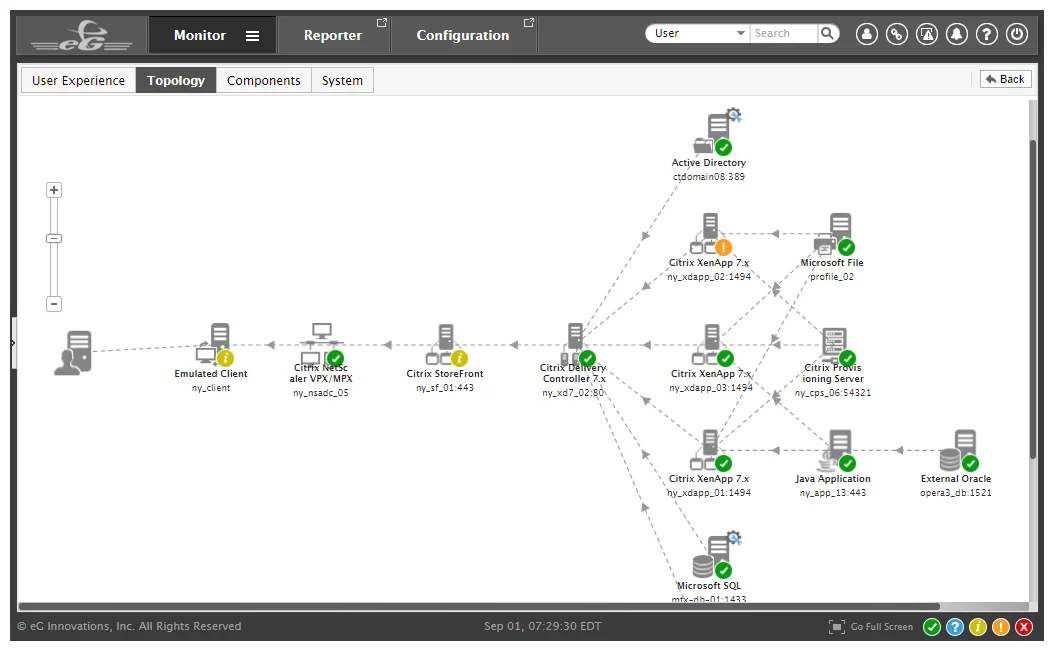The image size is (1054, 651).
Task: Select the Microsoft SQL node icon
Action: (716, 556)
